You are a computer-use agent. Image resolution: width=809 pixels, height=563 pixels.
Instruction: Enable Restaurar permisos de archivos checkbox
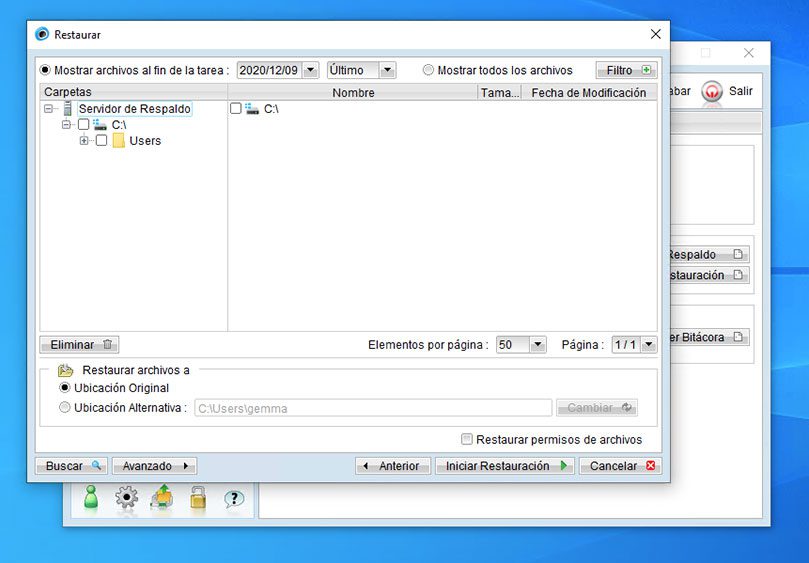click(466, 439)
